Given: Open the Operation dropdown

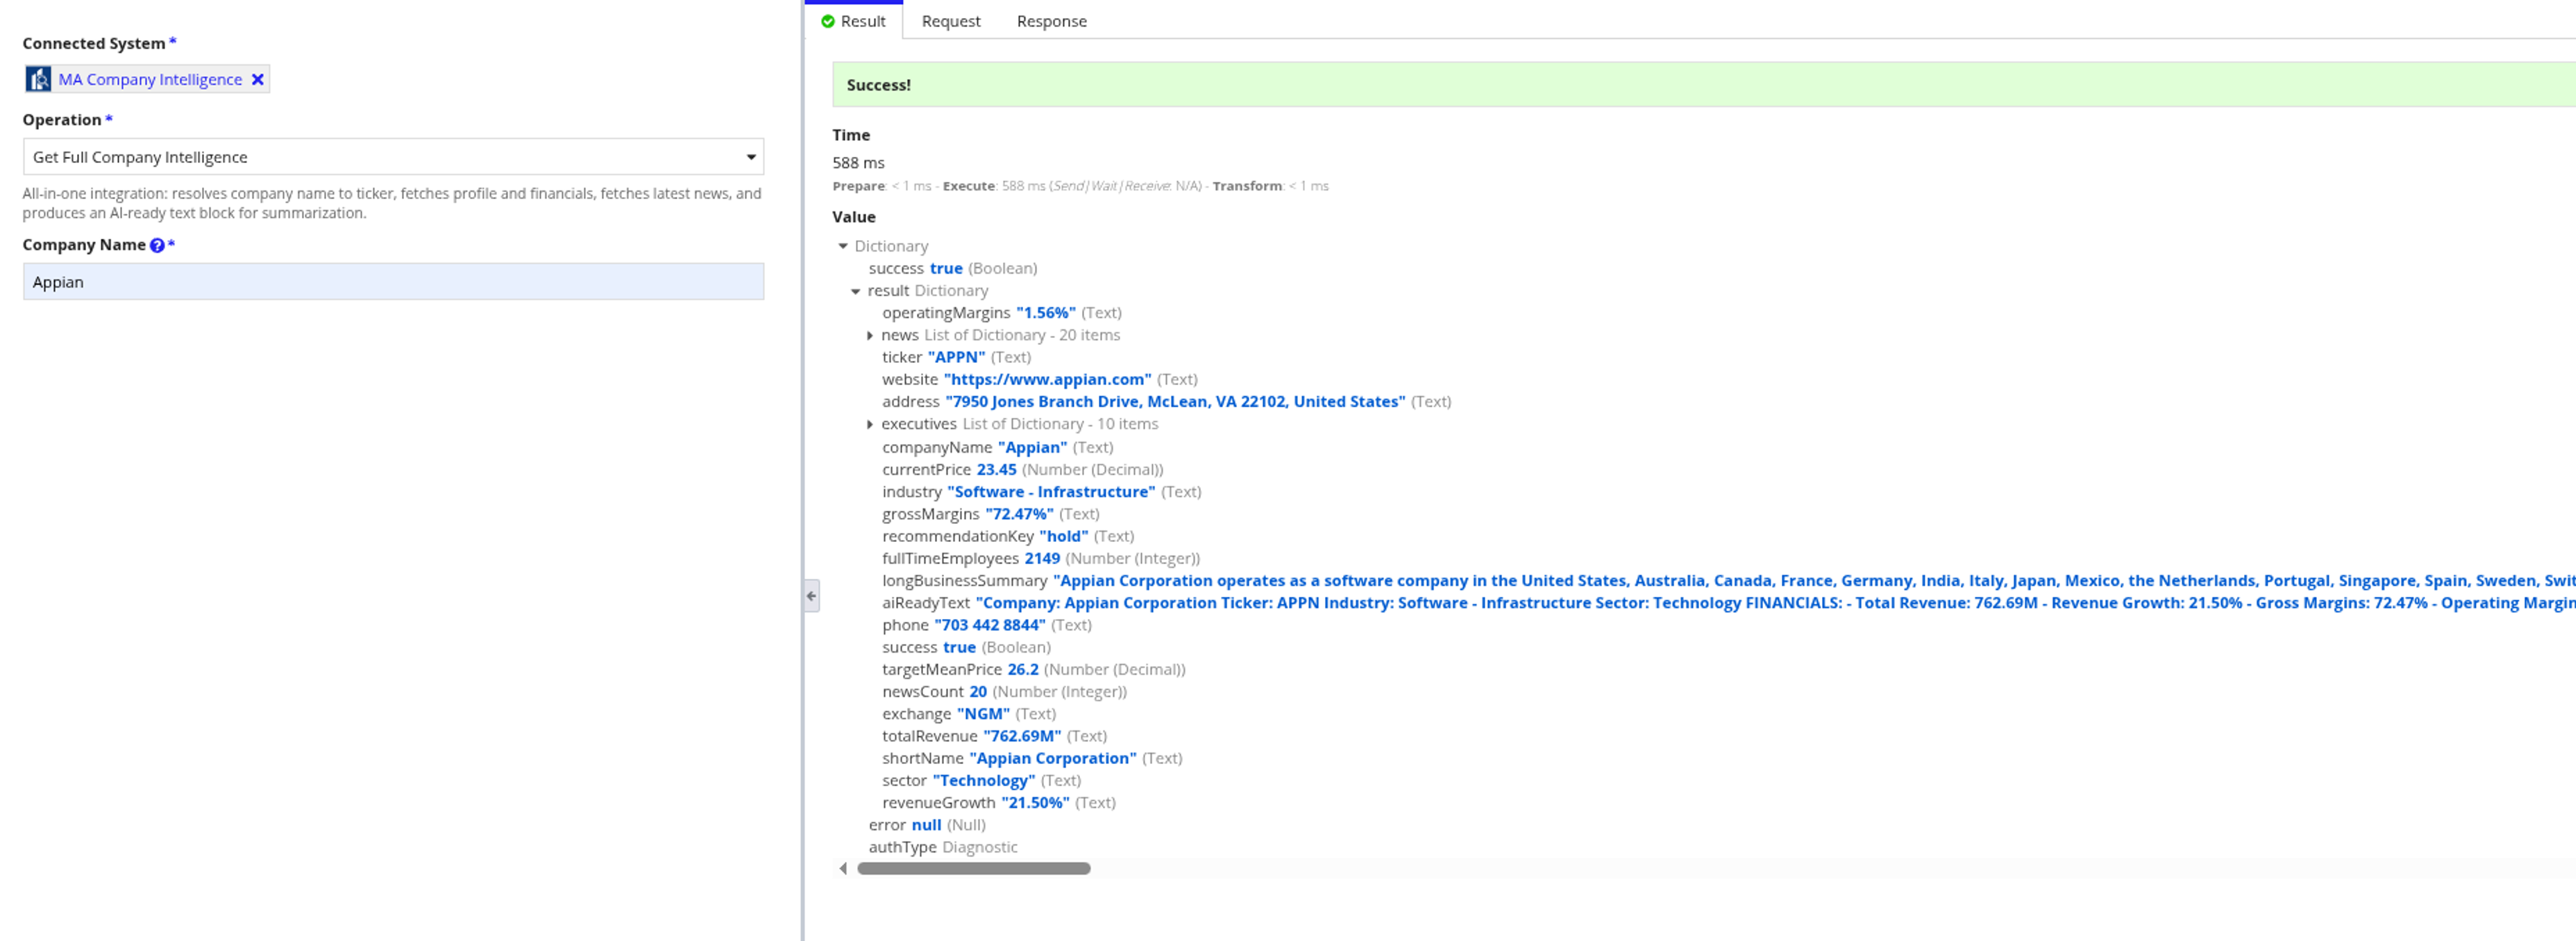Looking at the screenshot, I should pyautogui.click(x=393, y=157).
